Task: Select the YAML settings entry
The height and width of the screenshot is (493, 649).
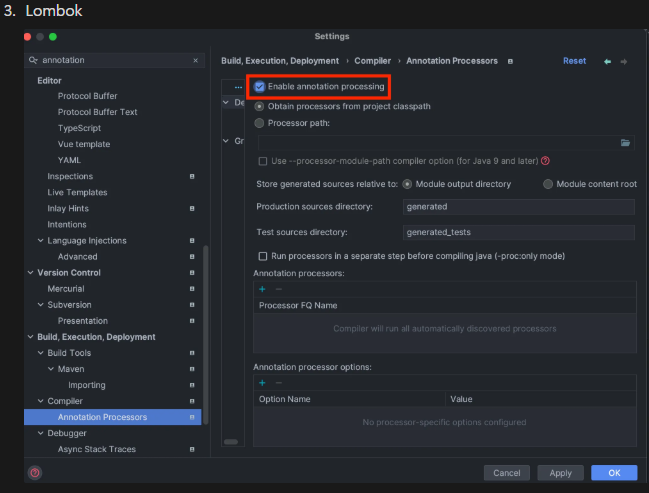Action: (x=69, y=160)
